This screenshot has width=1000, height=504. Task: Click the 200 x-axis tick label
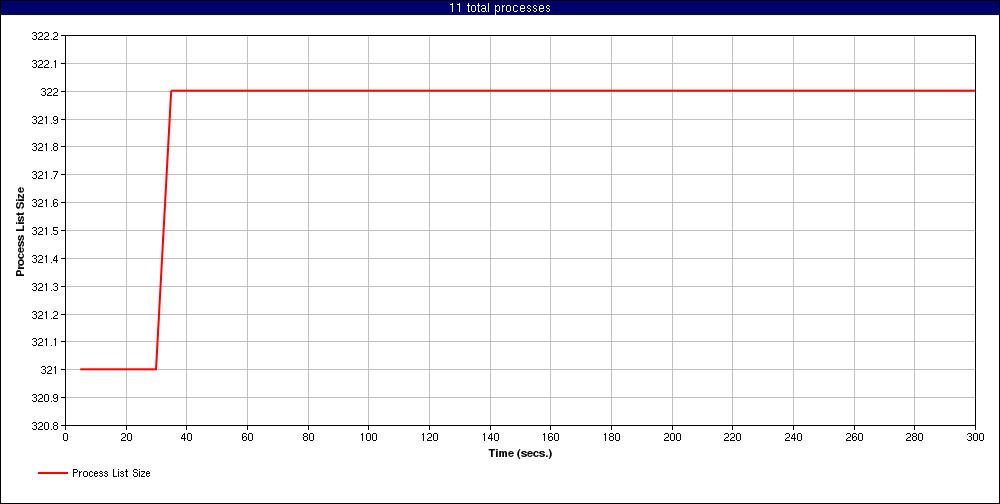(x=672, y=437)
